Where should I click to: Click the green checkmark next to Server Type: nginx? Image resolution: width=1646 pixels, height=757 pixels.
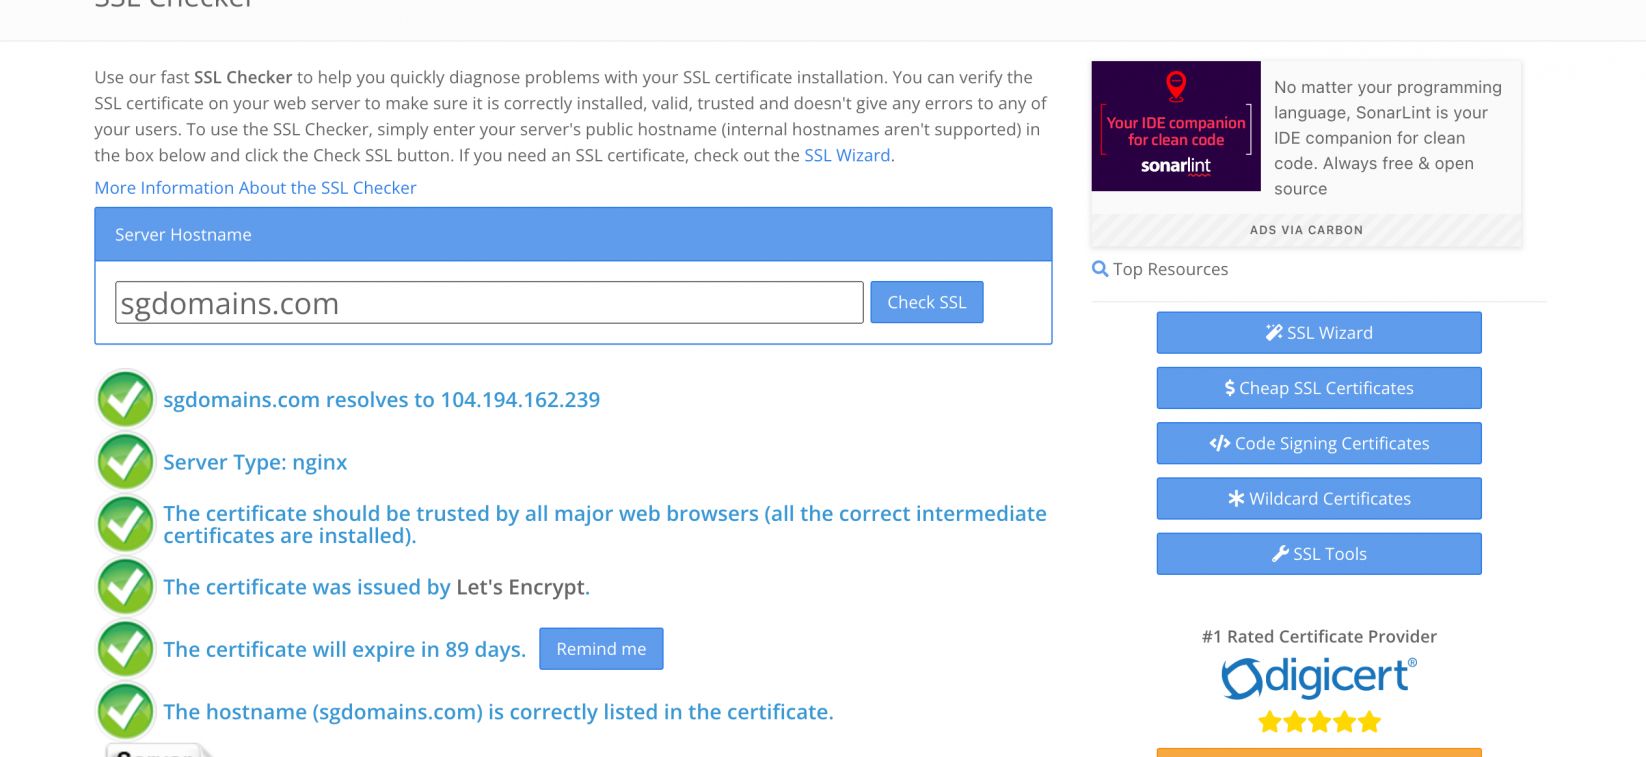click(125, 462)
